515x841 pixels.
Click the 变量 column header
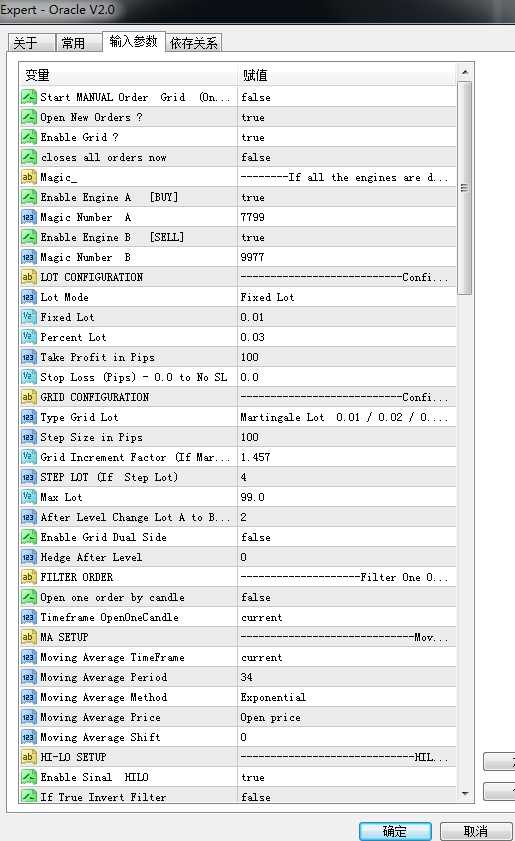tap(128, 76)
